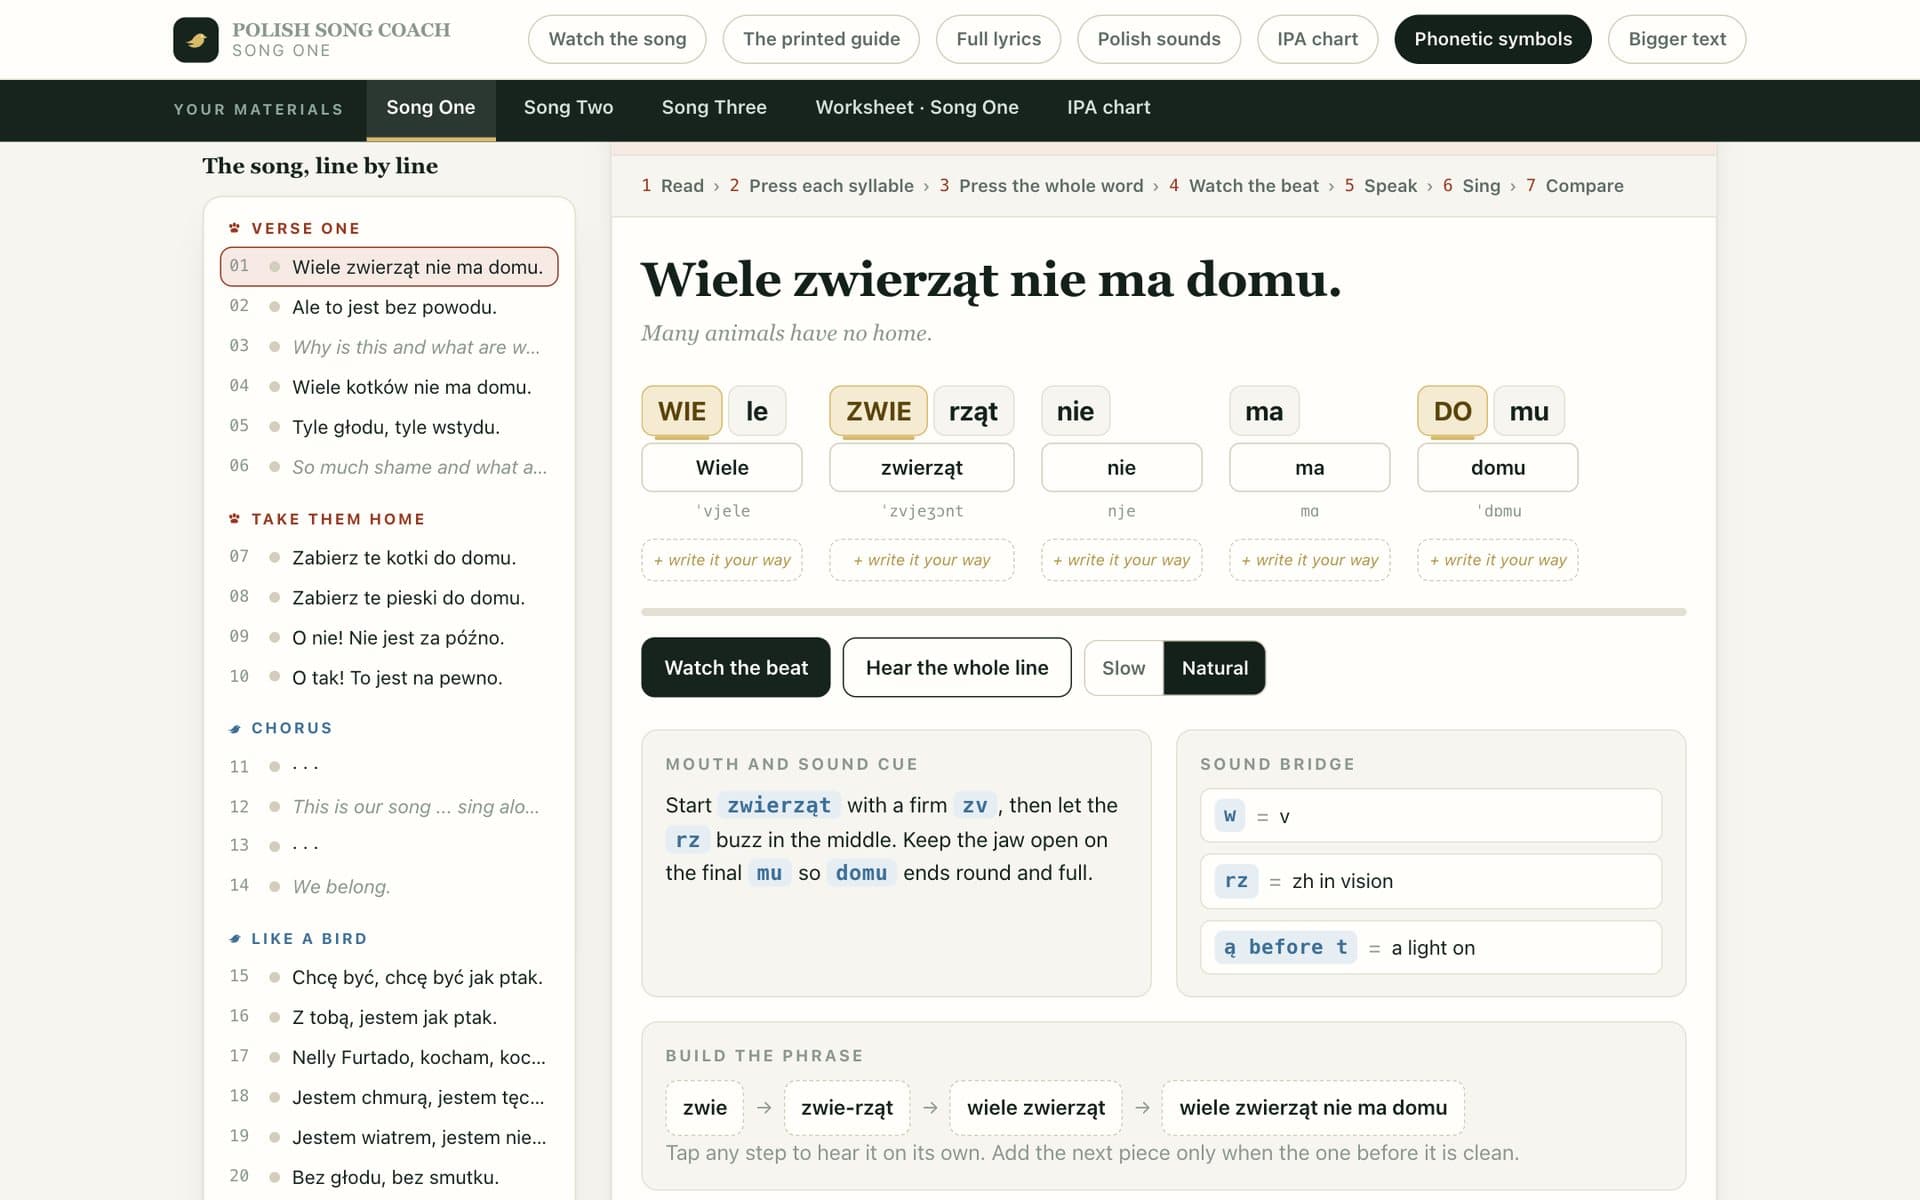Go to step 7 Compare
Viewport: 1920px width, 1200px height.
coord(1574,186)
